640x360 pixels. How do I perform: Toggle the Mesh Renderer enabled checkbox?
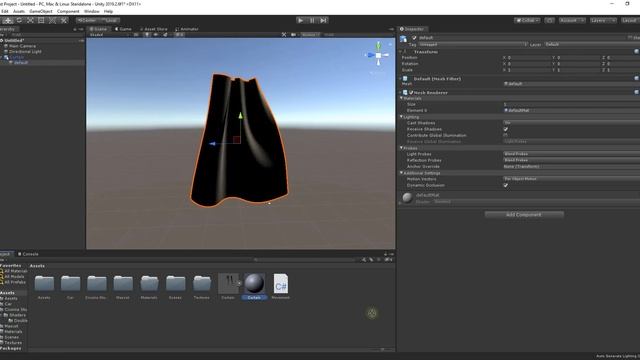coord(411,93)
